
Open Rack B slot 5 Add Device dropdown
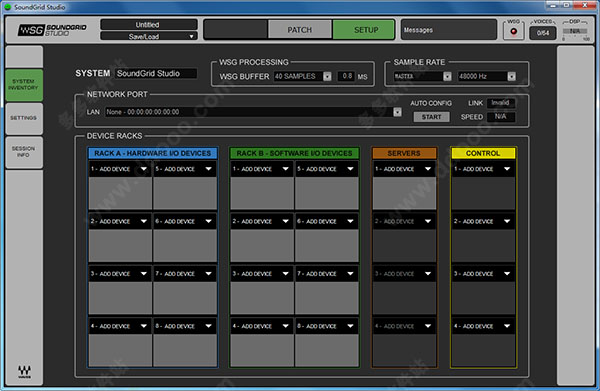[326, 169]
